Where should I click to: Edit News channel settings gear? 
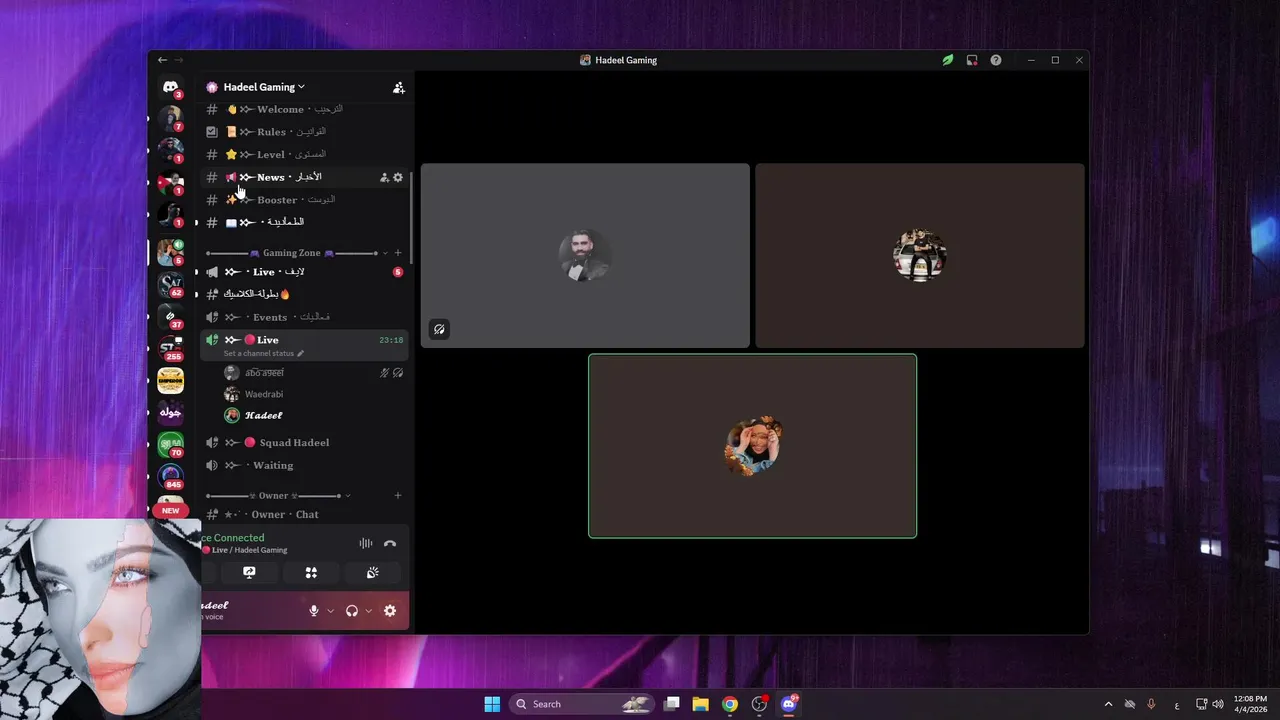398,177
